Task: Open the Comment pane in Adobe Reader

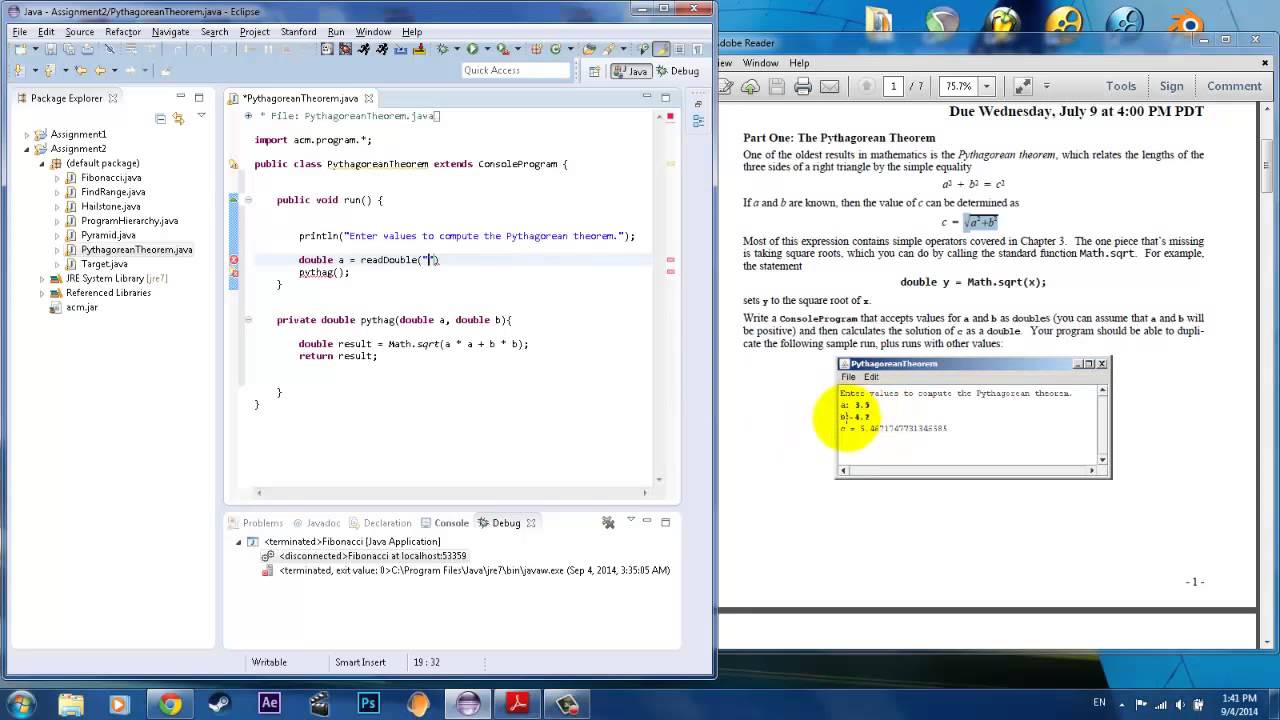Action: pyautogui.click(x=1234, y=86)
